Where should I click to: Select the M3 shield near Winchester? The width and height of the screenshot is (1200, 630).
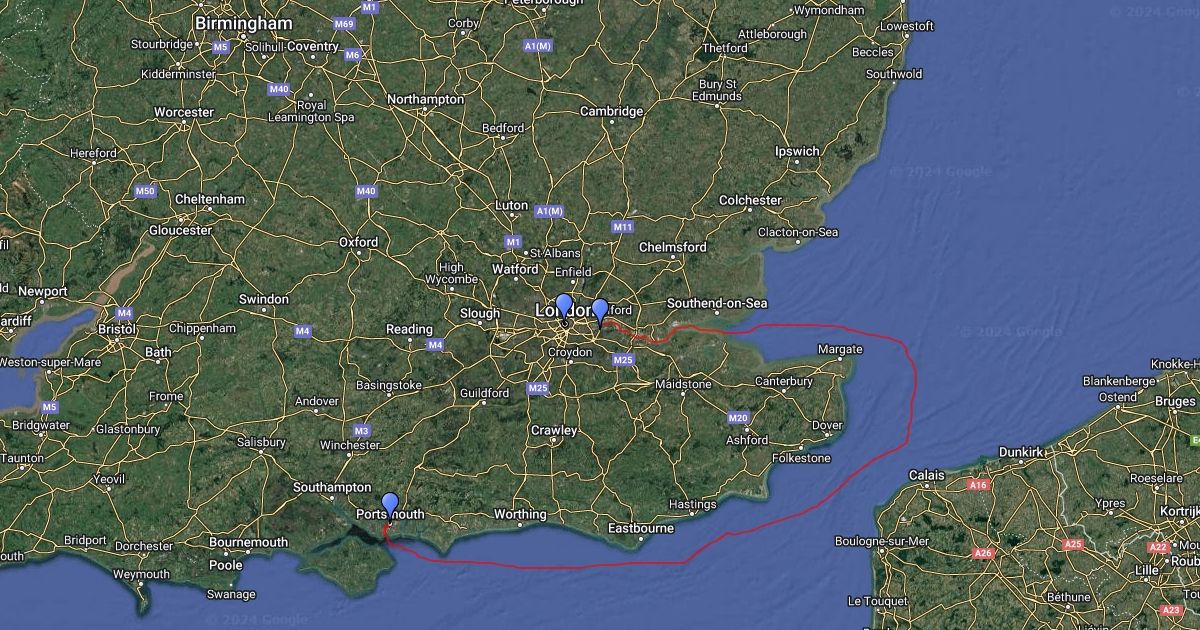click(362, 431)
